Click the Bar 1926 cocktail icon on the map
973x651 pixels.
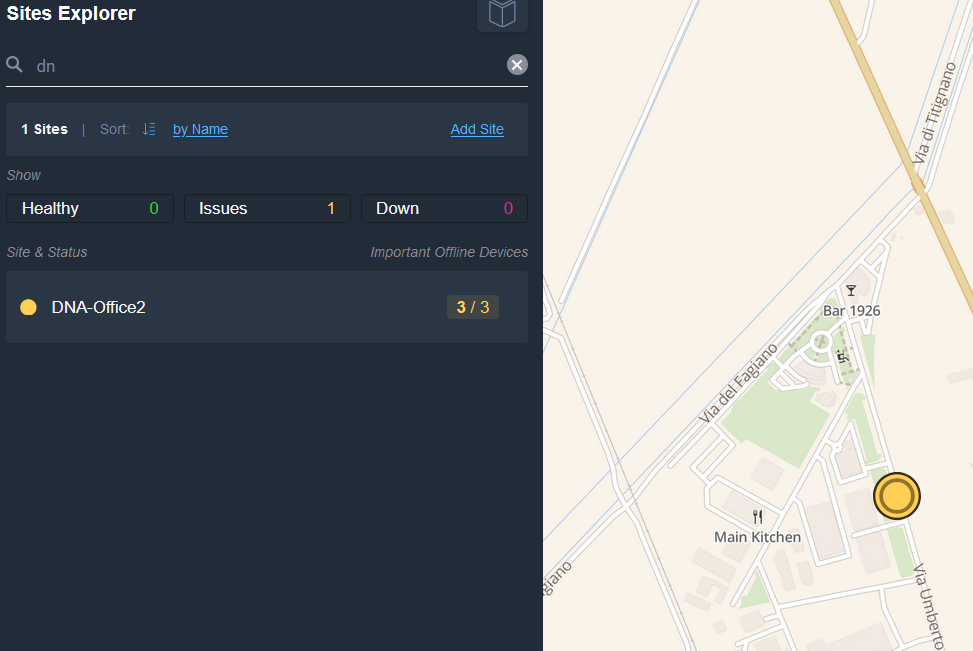(x=851, y=291)
